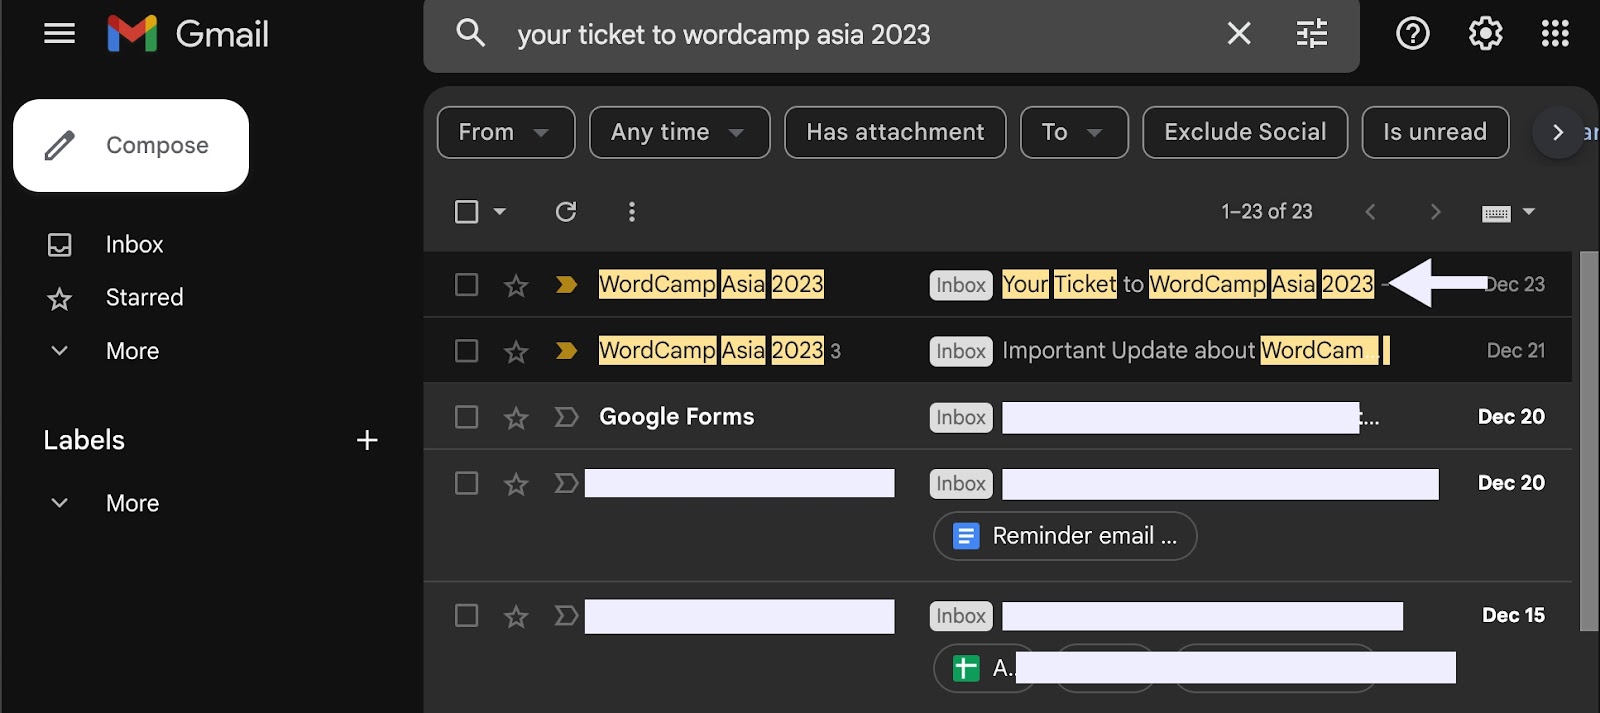Screen dimensions: 1600x713
Task: Go to newer results arrow
Action: pyautogui.click(x=1370, y=212)
